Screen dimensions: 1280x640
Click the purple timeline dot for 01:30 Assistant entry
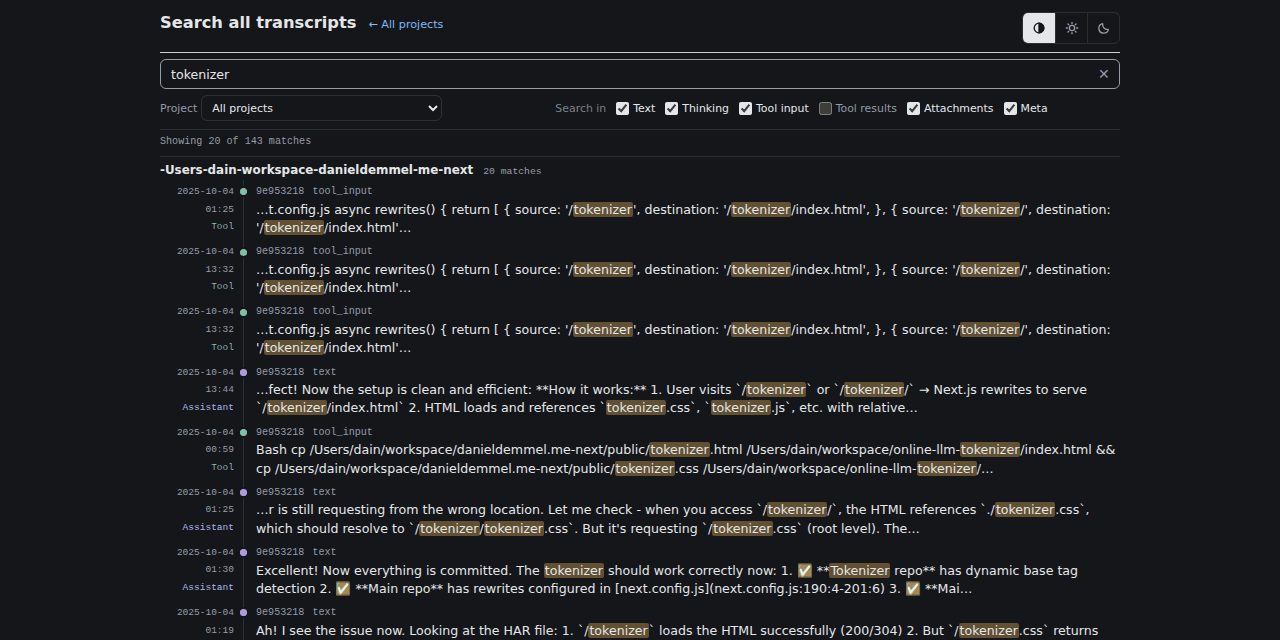[243, 552]
